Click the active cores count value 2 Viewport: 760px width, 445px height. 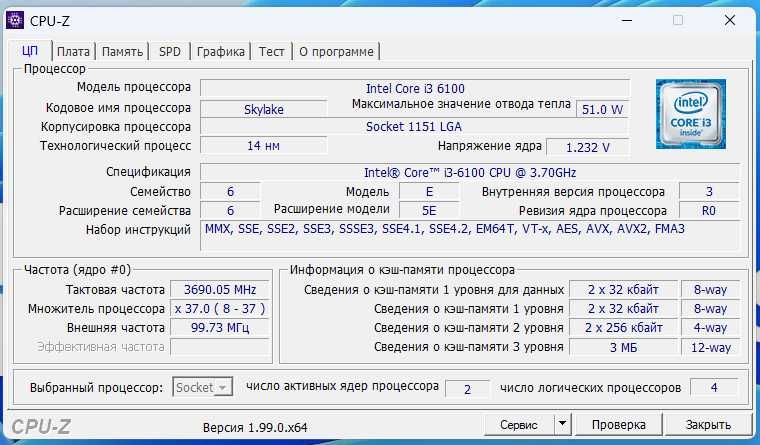click(467, 389)
